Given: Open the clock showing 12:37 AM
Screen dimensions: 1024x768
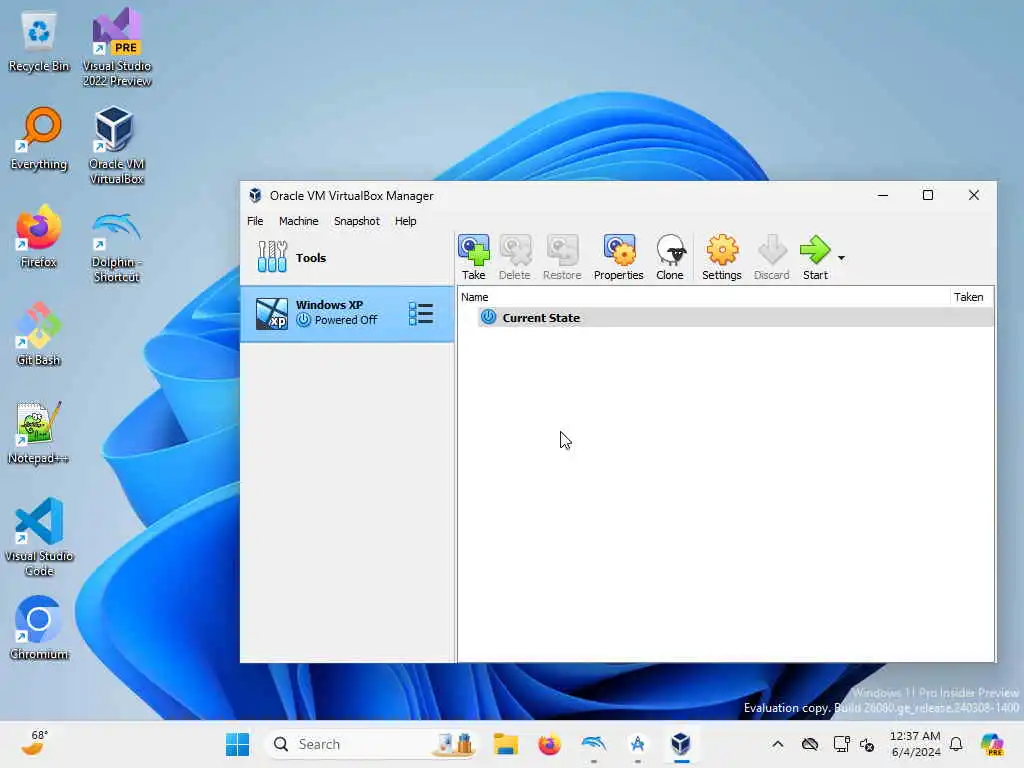Looking at the screenshot, I should (x=916, y=744).
